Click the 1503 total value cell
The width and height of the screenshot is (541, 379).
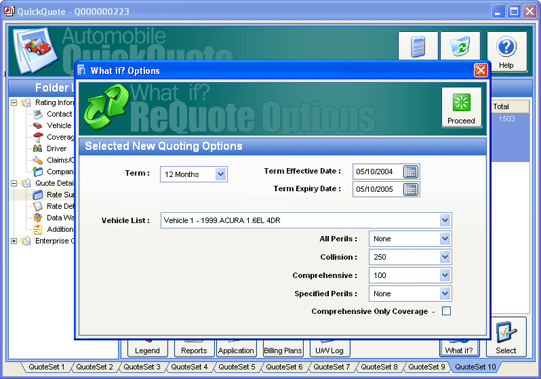click(506, 119)
